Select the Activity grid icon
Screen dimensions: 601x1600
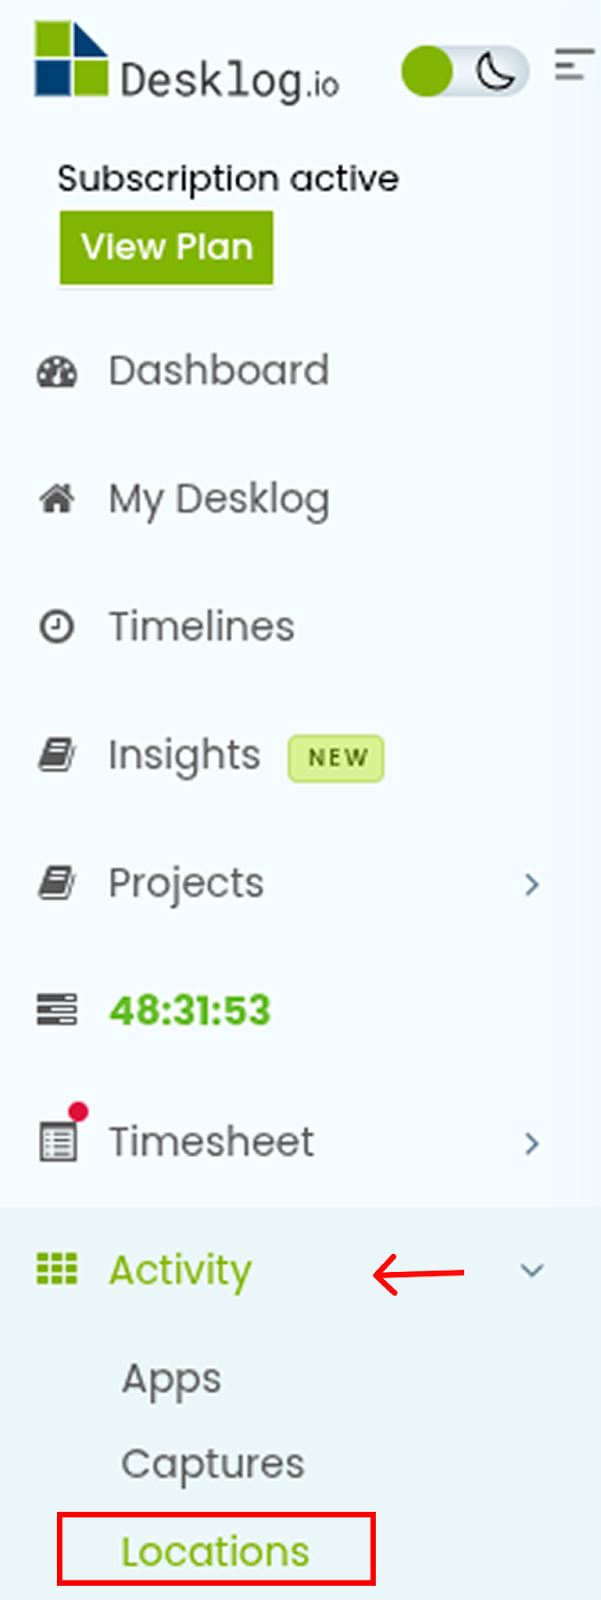57,1270
